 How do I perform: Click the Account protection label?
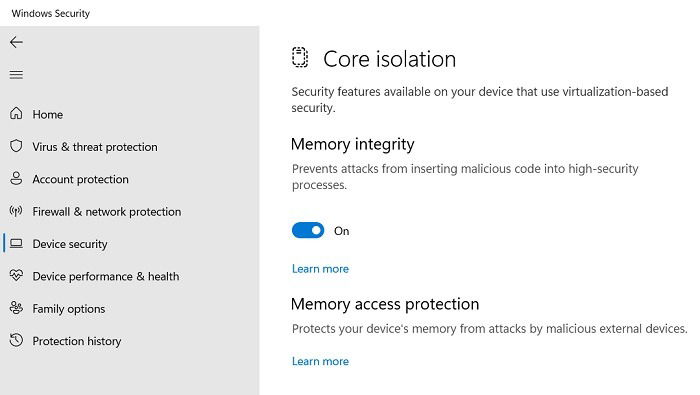click(x=80, y=179)
